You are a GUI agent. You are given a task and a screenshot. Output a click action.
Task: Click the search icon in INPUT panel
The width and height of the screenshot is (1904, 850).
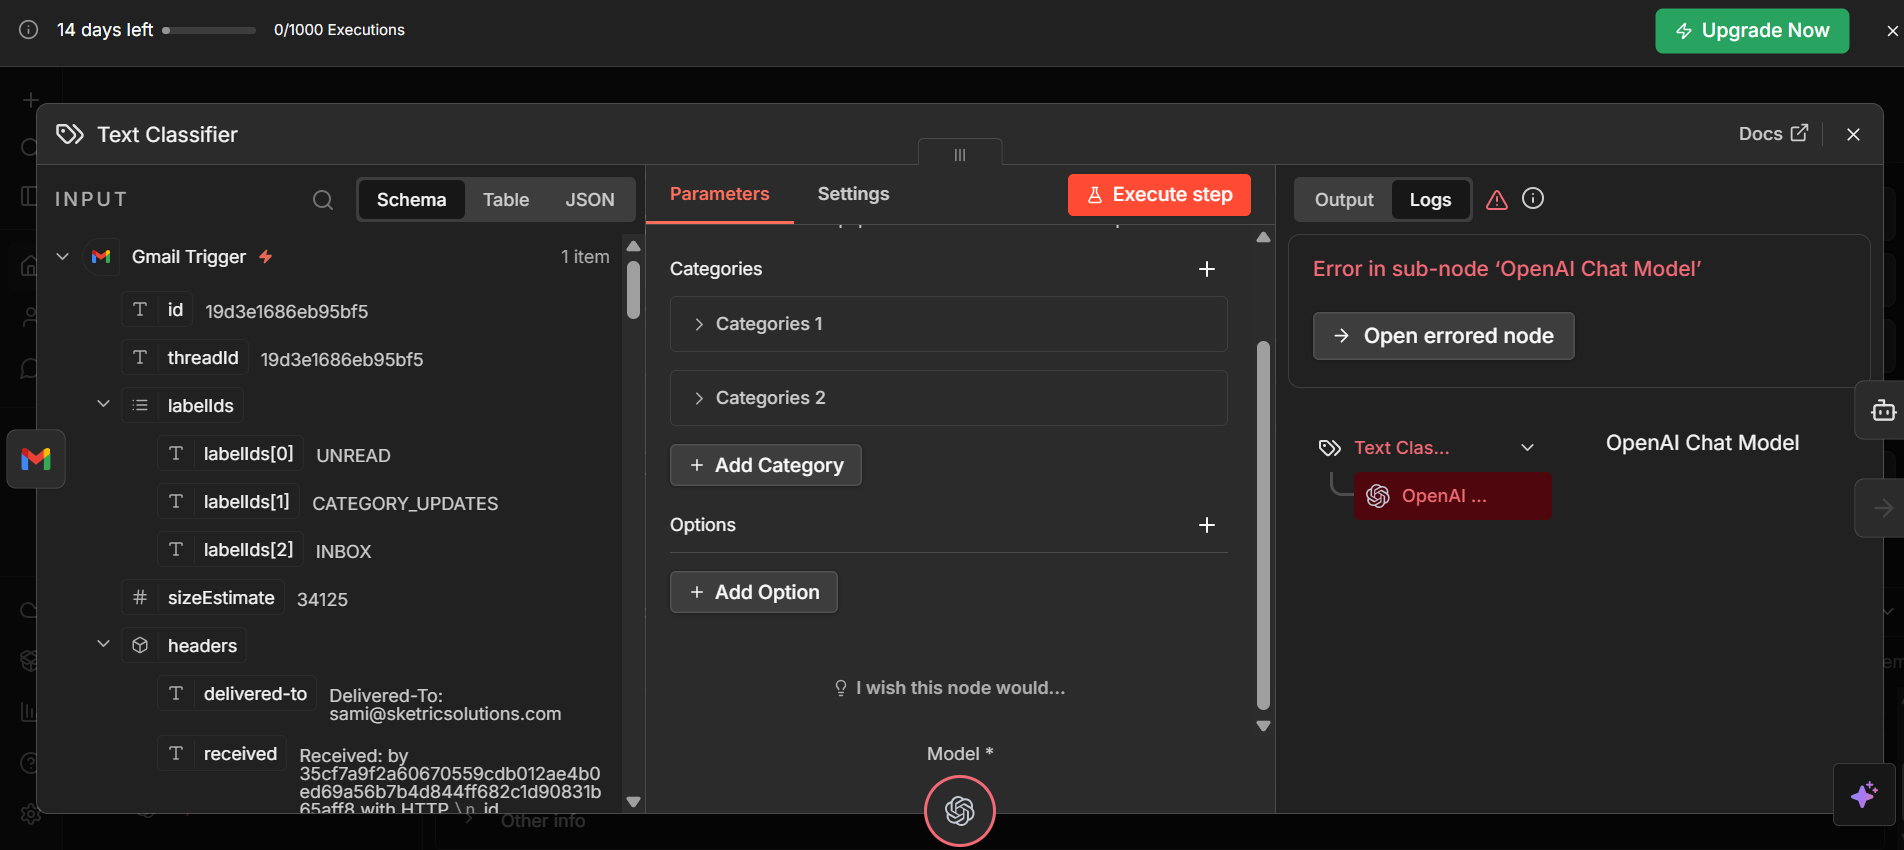[x=322, y=200]
